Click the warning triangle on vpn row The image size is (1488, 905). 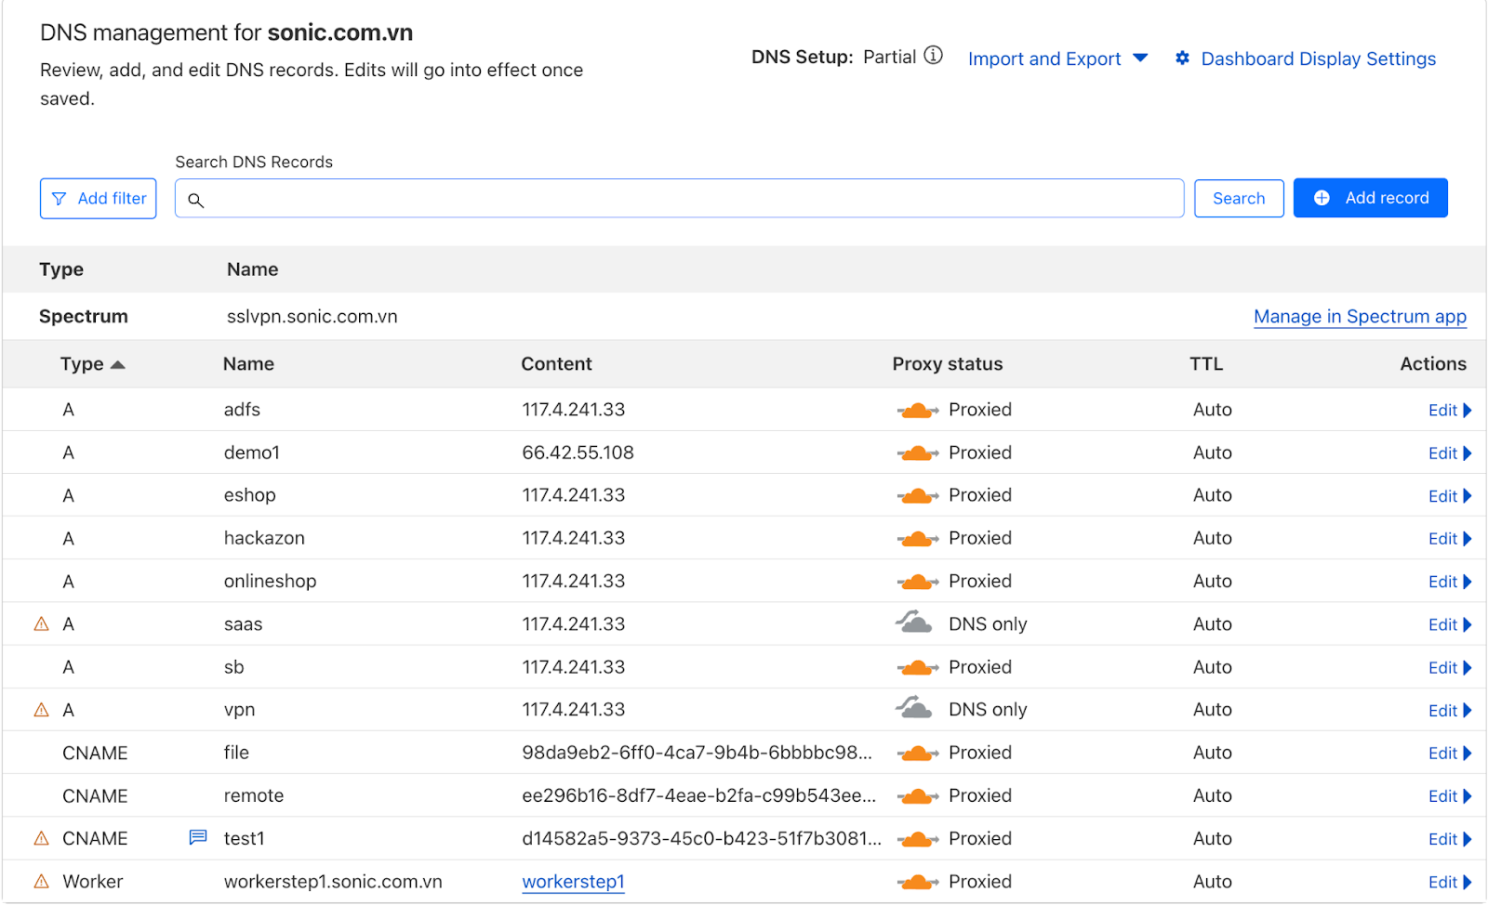pyautogui.click(x=41, y=710)
